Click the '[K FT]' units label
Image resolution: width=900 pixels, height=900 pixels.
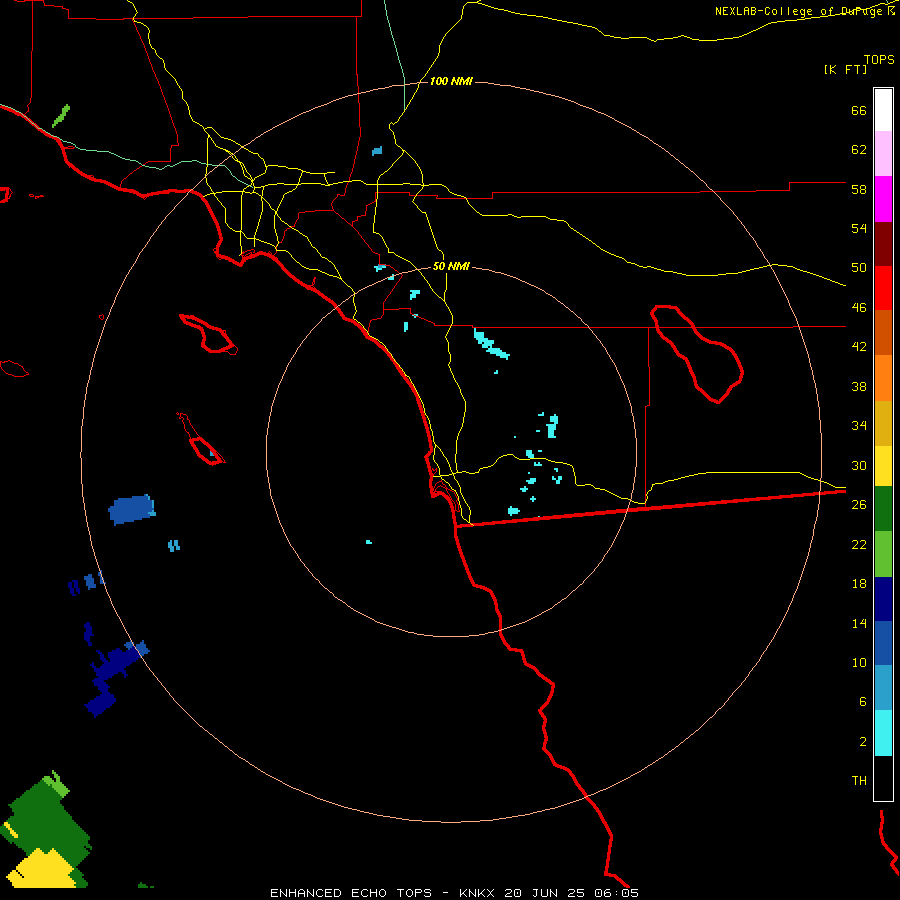click(845, 69)
